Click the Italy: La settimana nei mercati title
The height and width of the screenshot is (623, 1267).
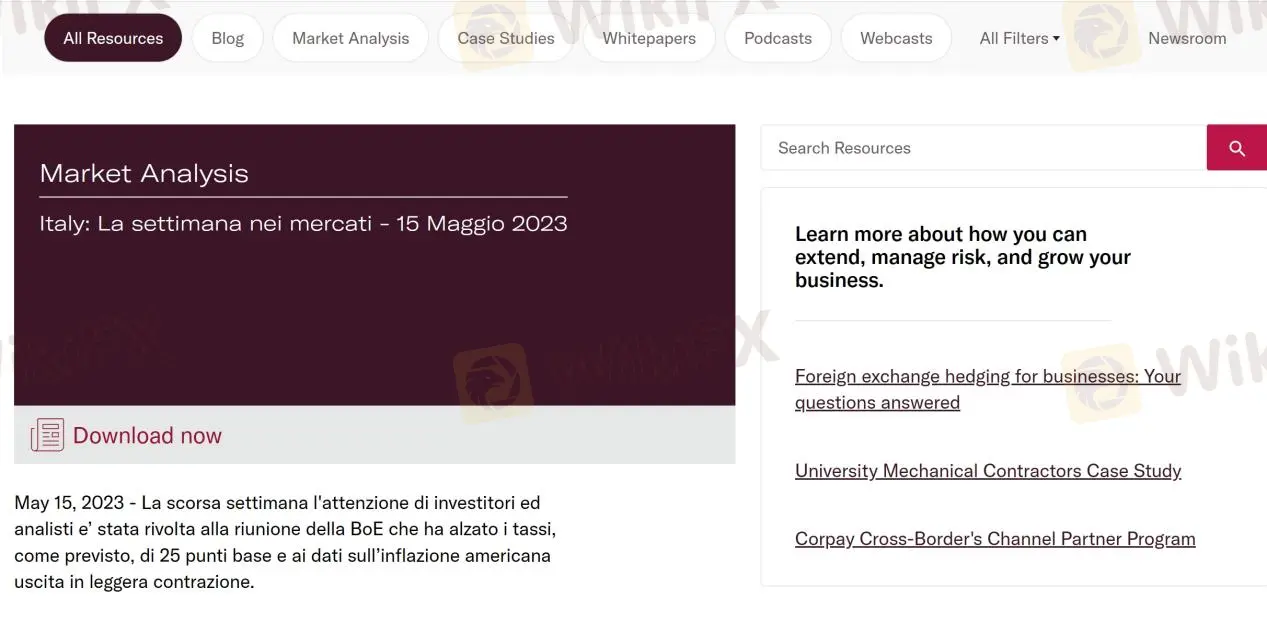coord(303,223)
